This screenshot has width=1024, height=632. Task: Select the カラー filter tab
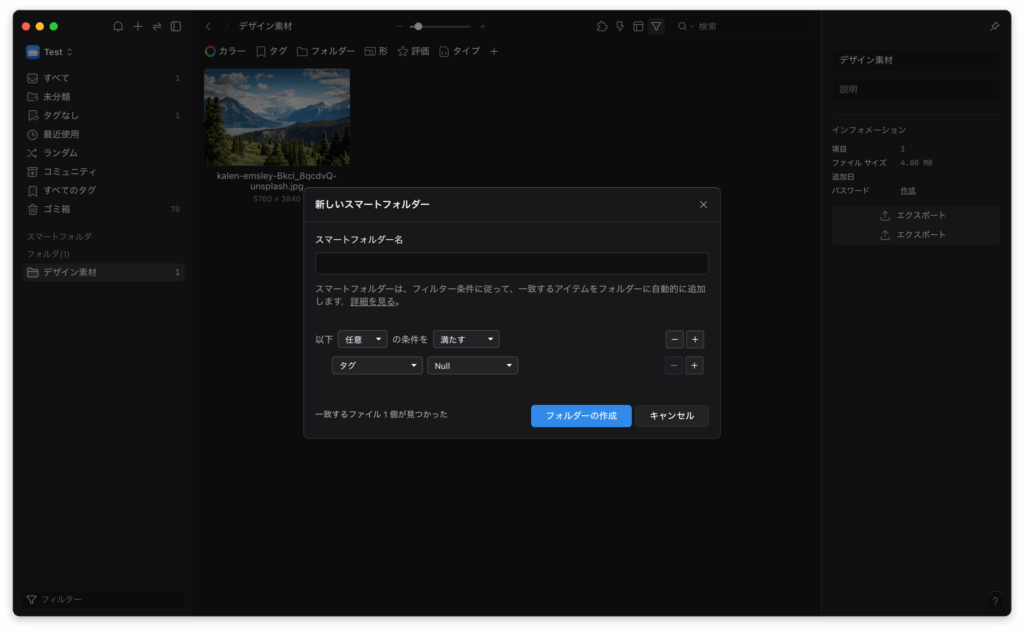[225, 51]
